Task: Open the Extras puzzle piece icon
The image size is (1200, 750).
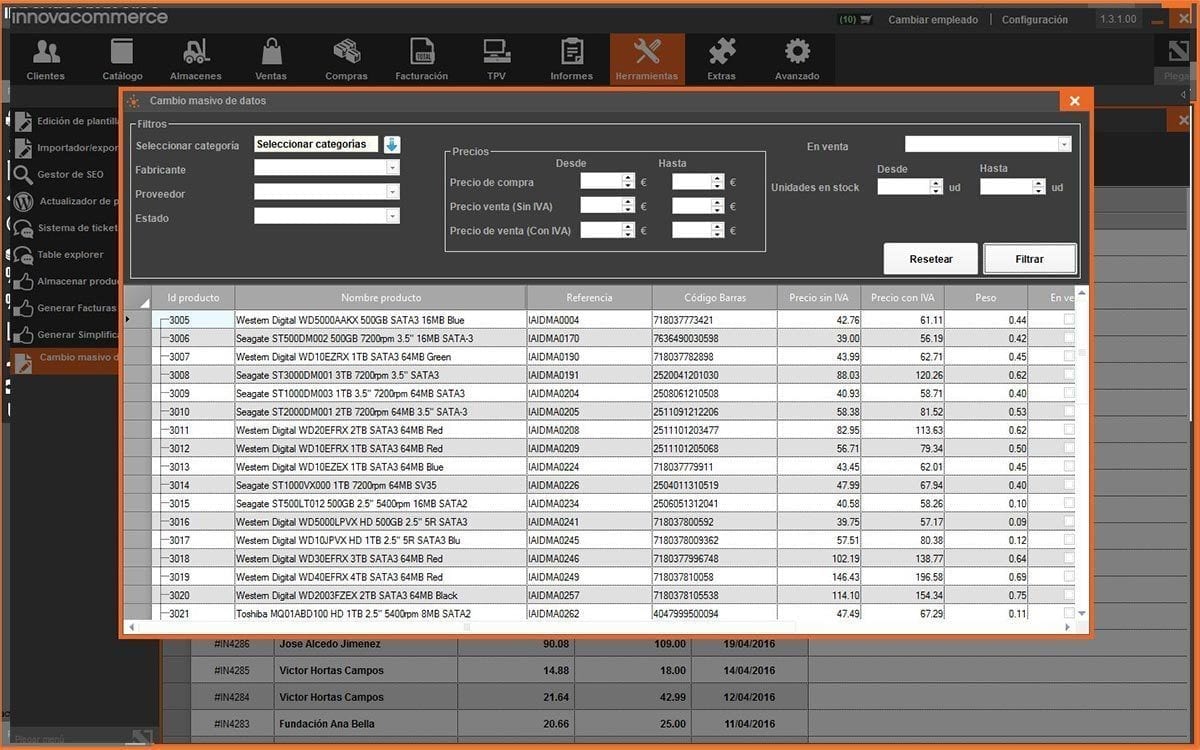Action: click(721, 53)
